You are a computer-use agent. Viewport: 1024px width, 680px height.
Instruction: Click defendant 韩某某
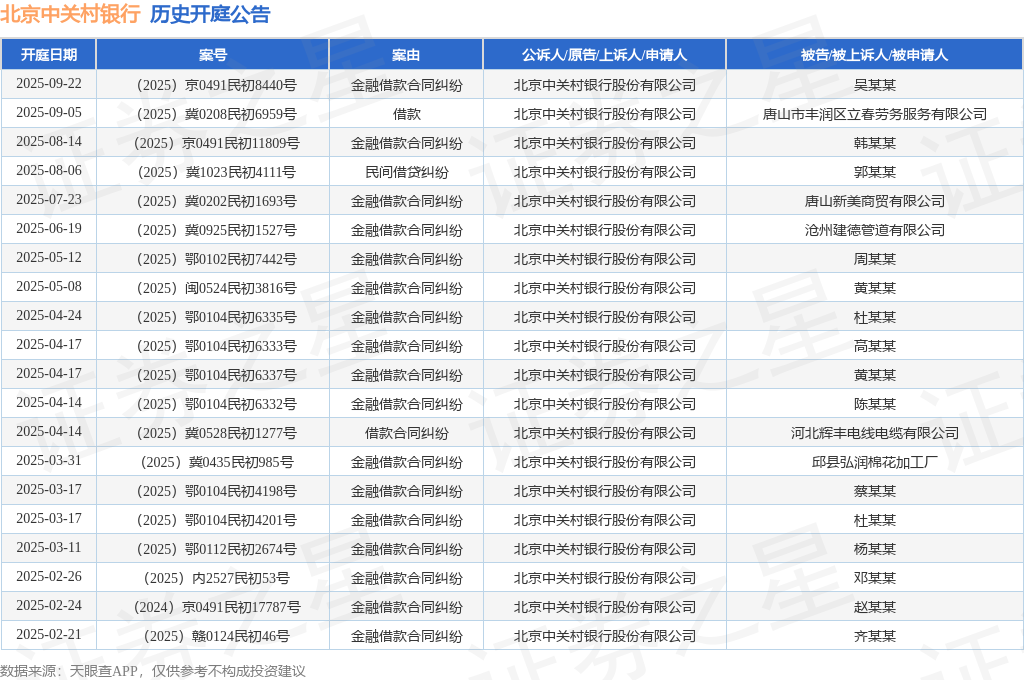click(874, 143)
